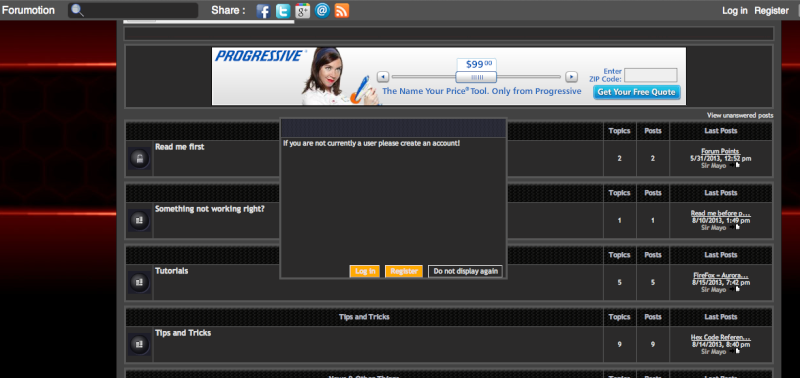Click Do not display again button
Viewport: 800px width, 378px height.
[x=465, y=271]
